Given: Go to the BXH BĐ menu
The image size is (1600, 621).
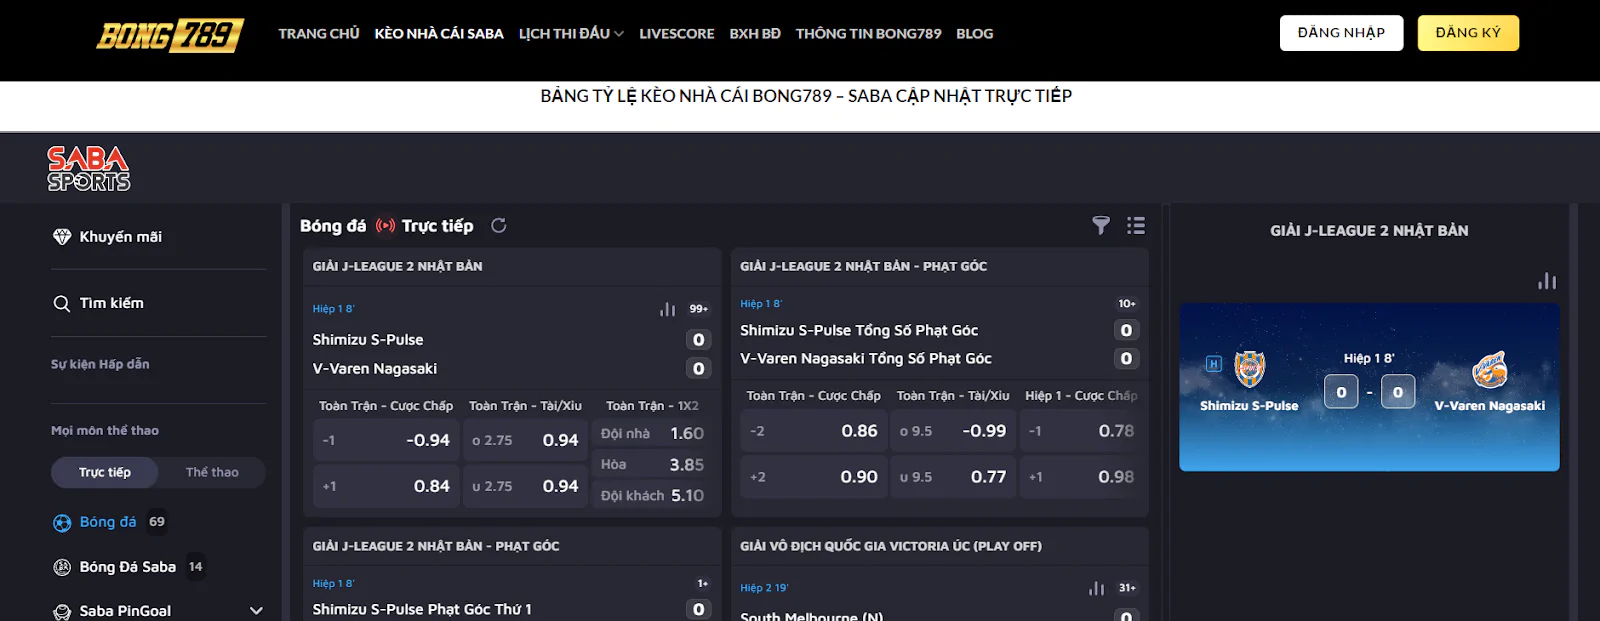Looking at the screenshot, I should click(755, 34).
